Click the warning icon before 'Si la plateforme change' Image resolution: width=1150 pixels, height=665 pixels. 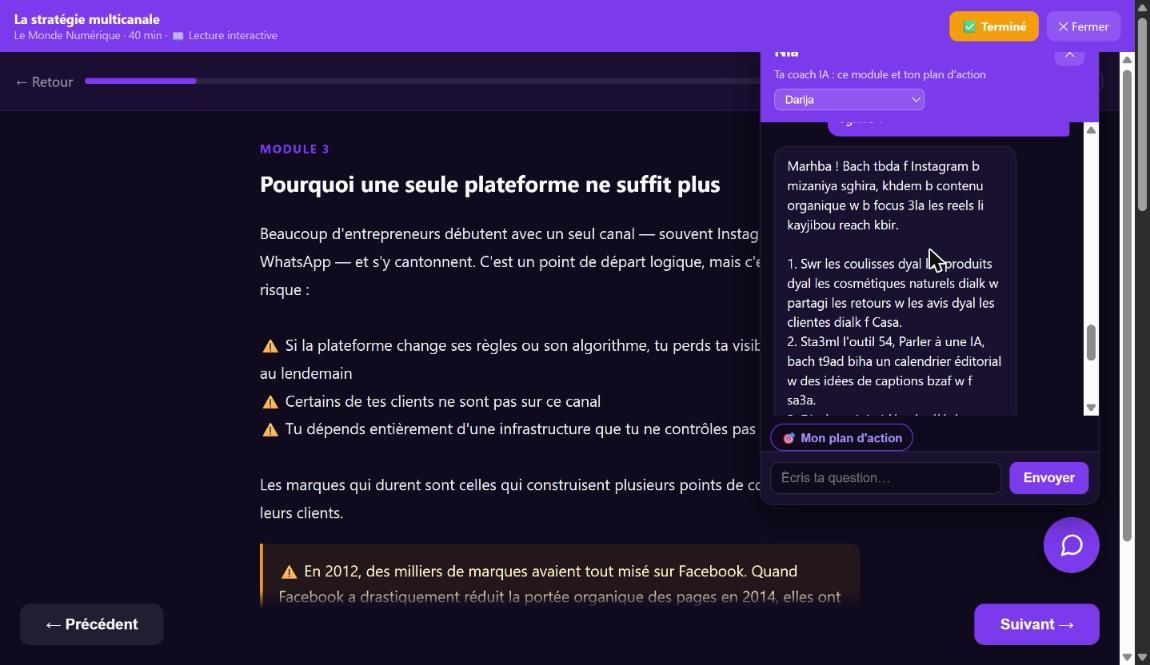point(270,346)
